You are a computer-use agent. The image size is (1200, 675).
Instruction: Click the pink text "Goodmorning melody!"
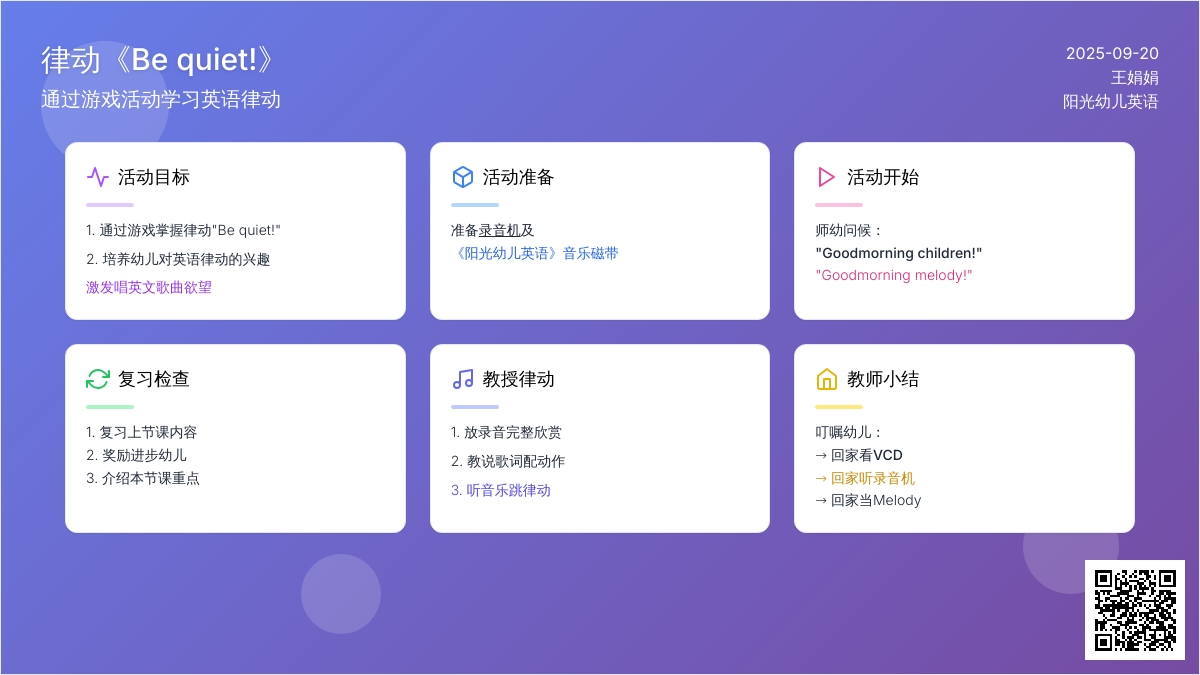point(894,275)
